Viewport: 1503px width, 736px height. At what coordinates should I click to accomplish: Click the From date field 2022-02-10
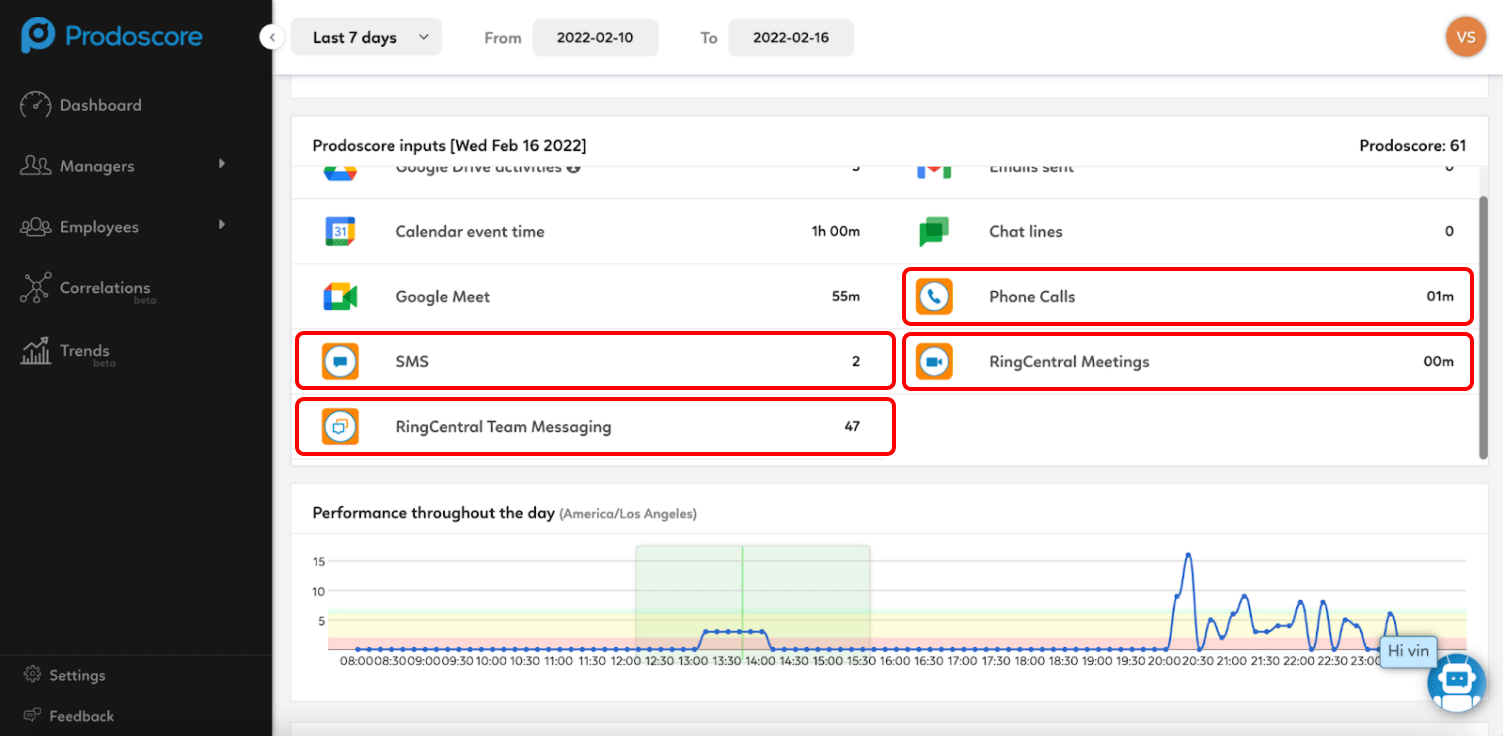595,37
